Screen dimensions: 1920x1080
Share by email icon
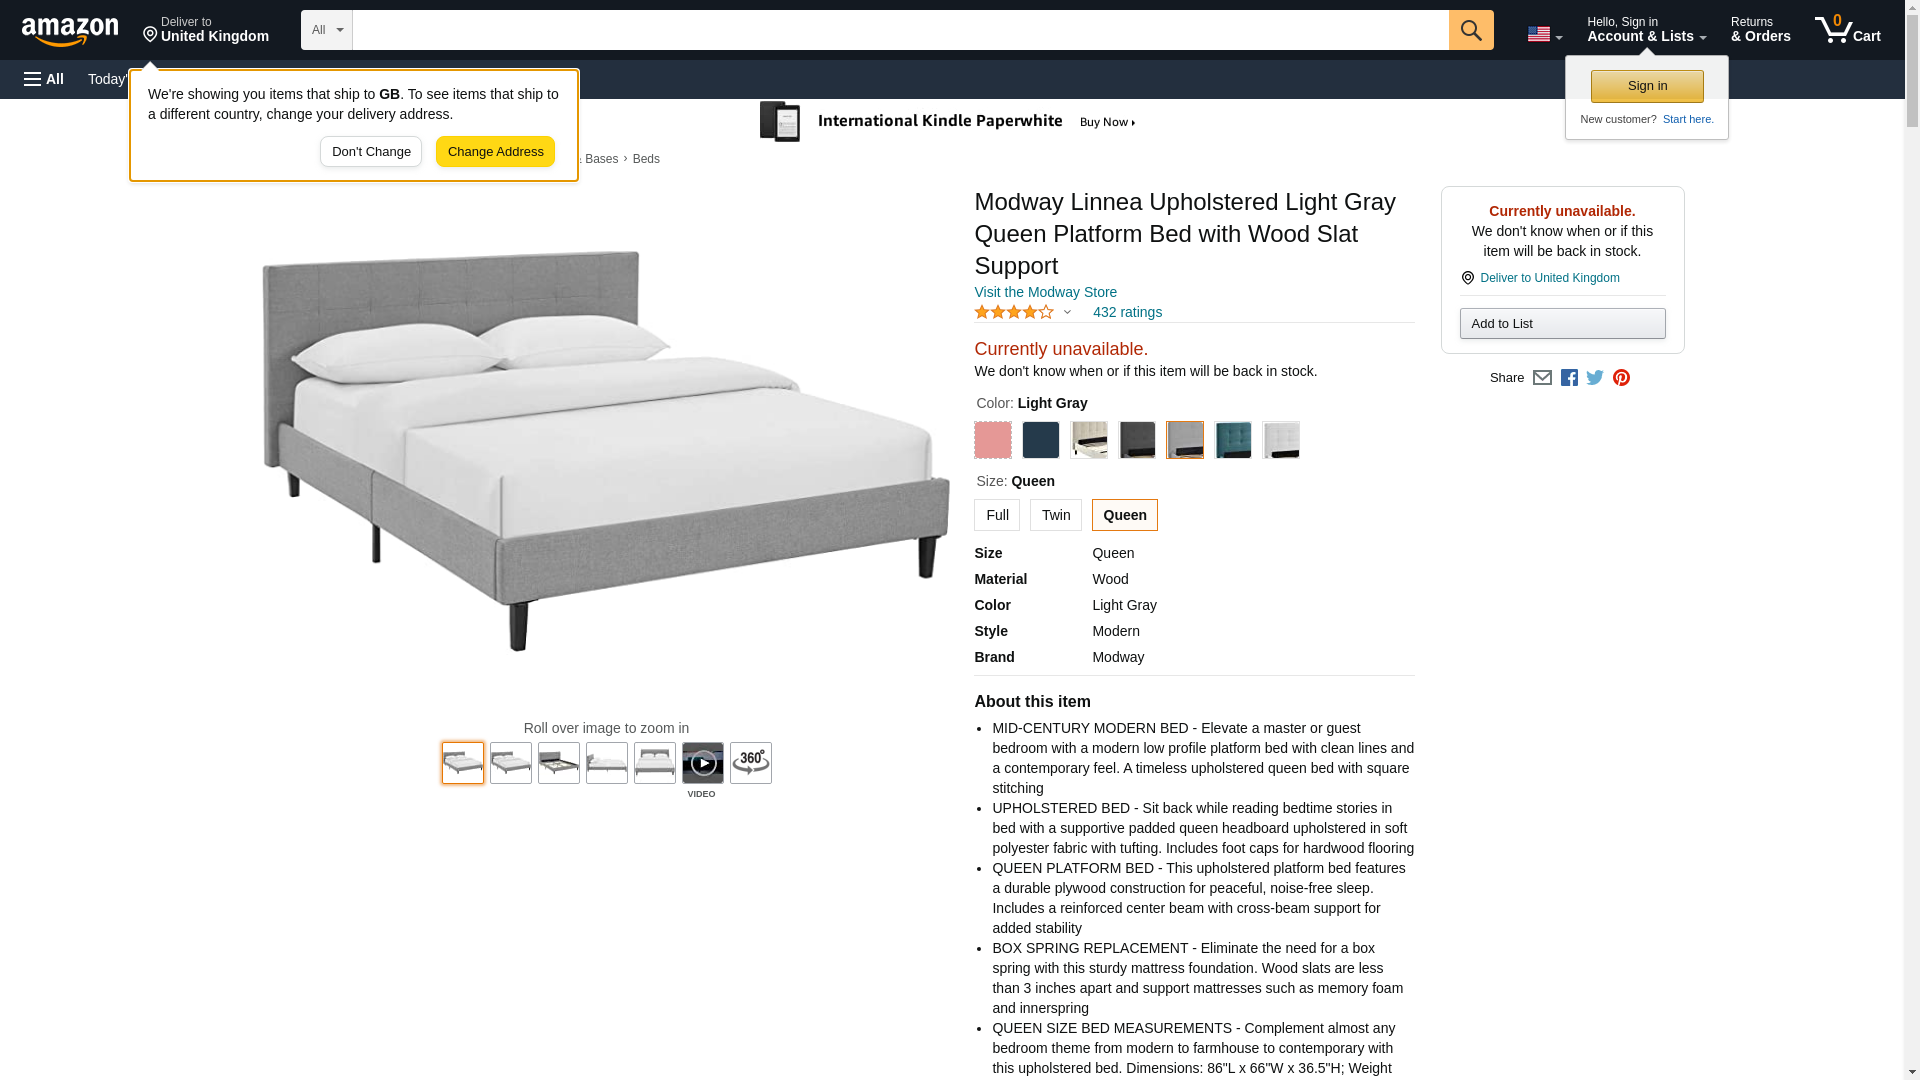pos(1541,378)
